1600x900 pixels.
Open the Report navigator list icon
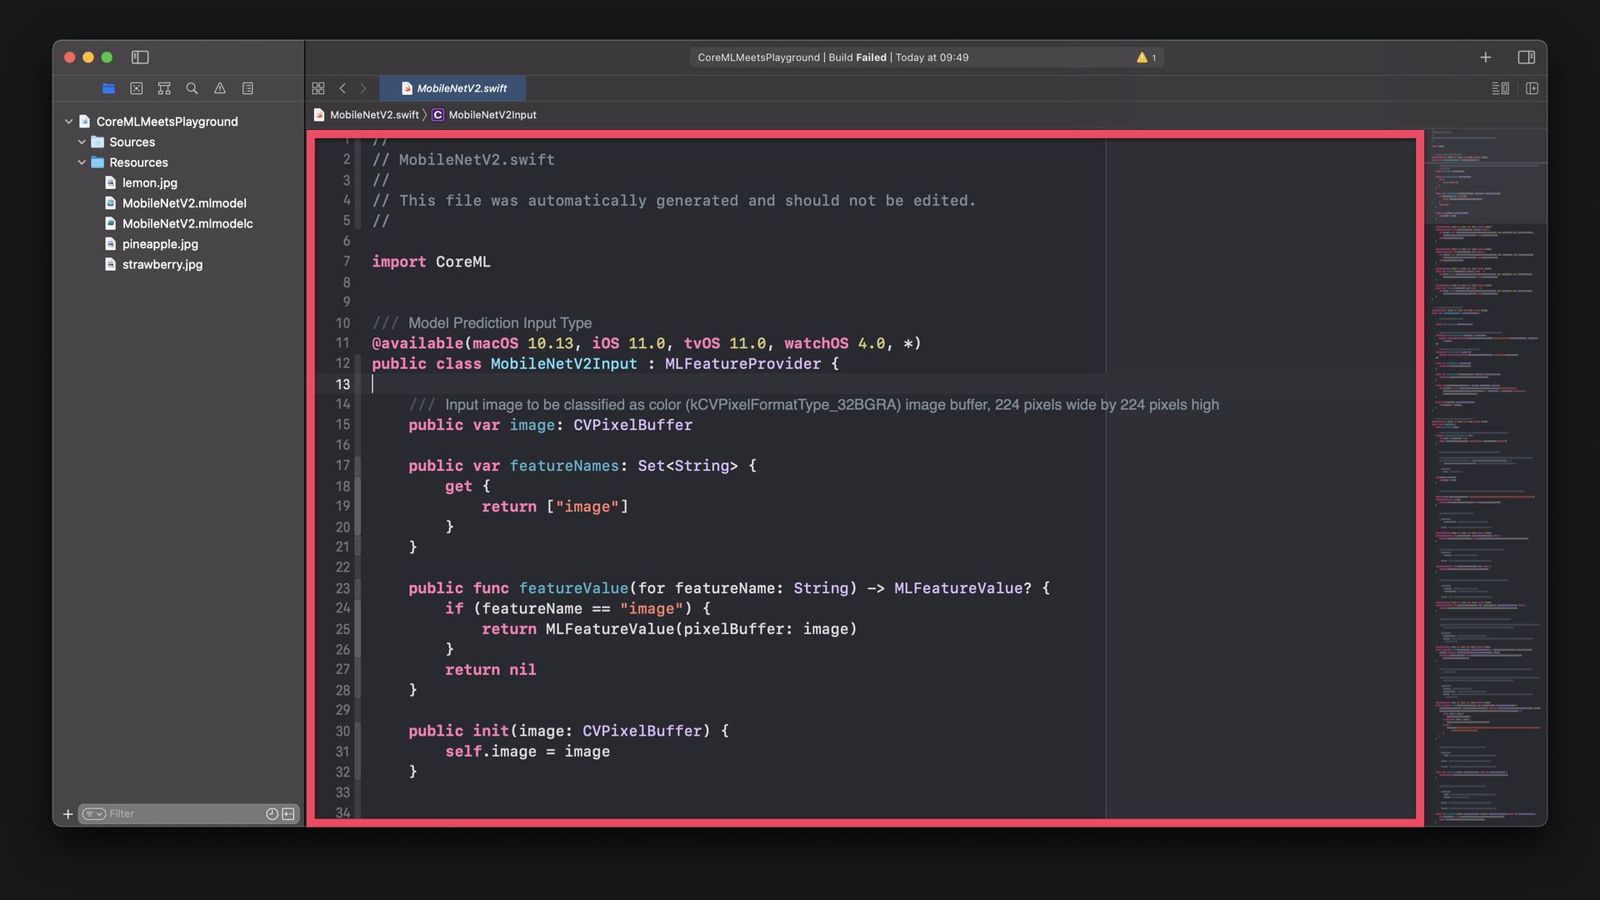click(x=248, y=89)
